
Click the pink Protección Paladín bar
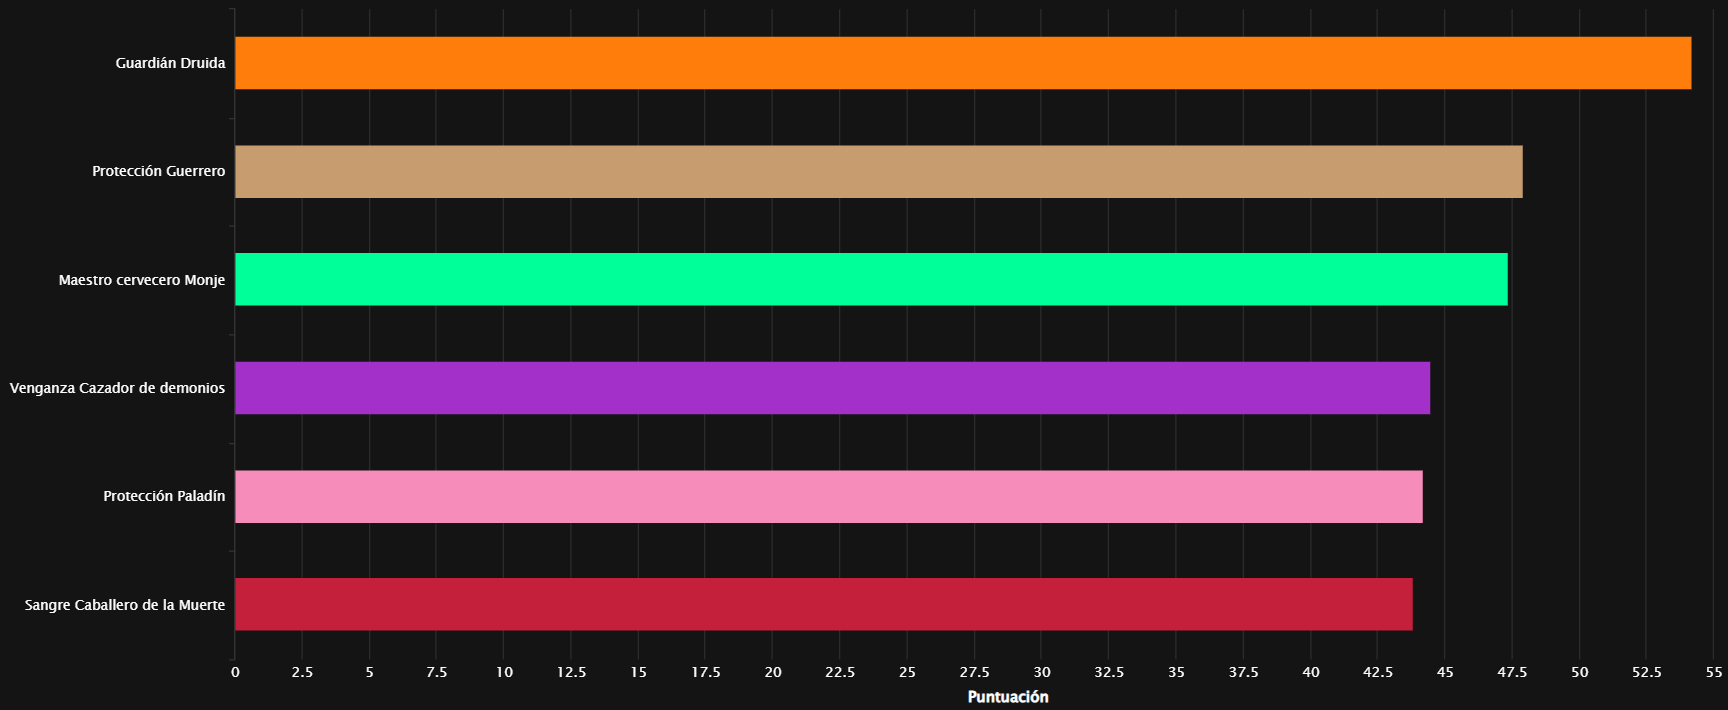pos(828,496)
